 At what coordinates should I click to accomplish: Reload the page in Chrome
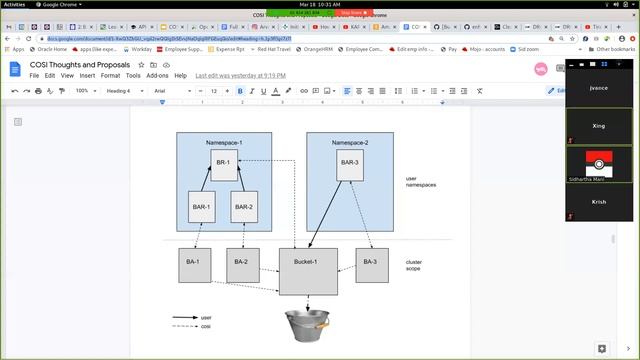(x=28, y=38)
